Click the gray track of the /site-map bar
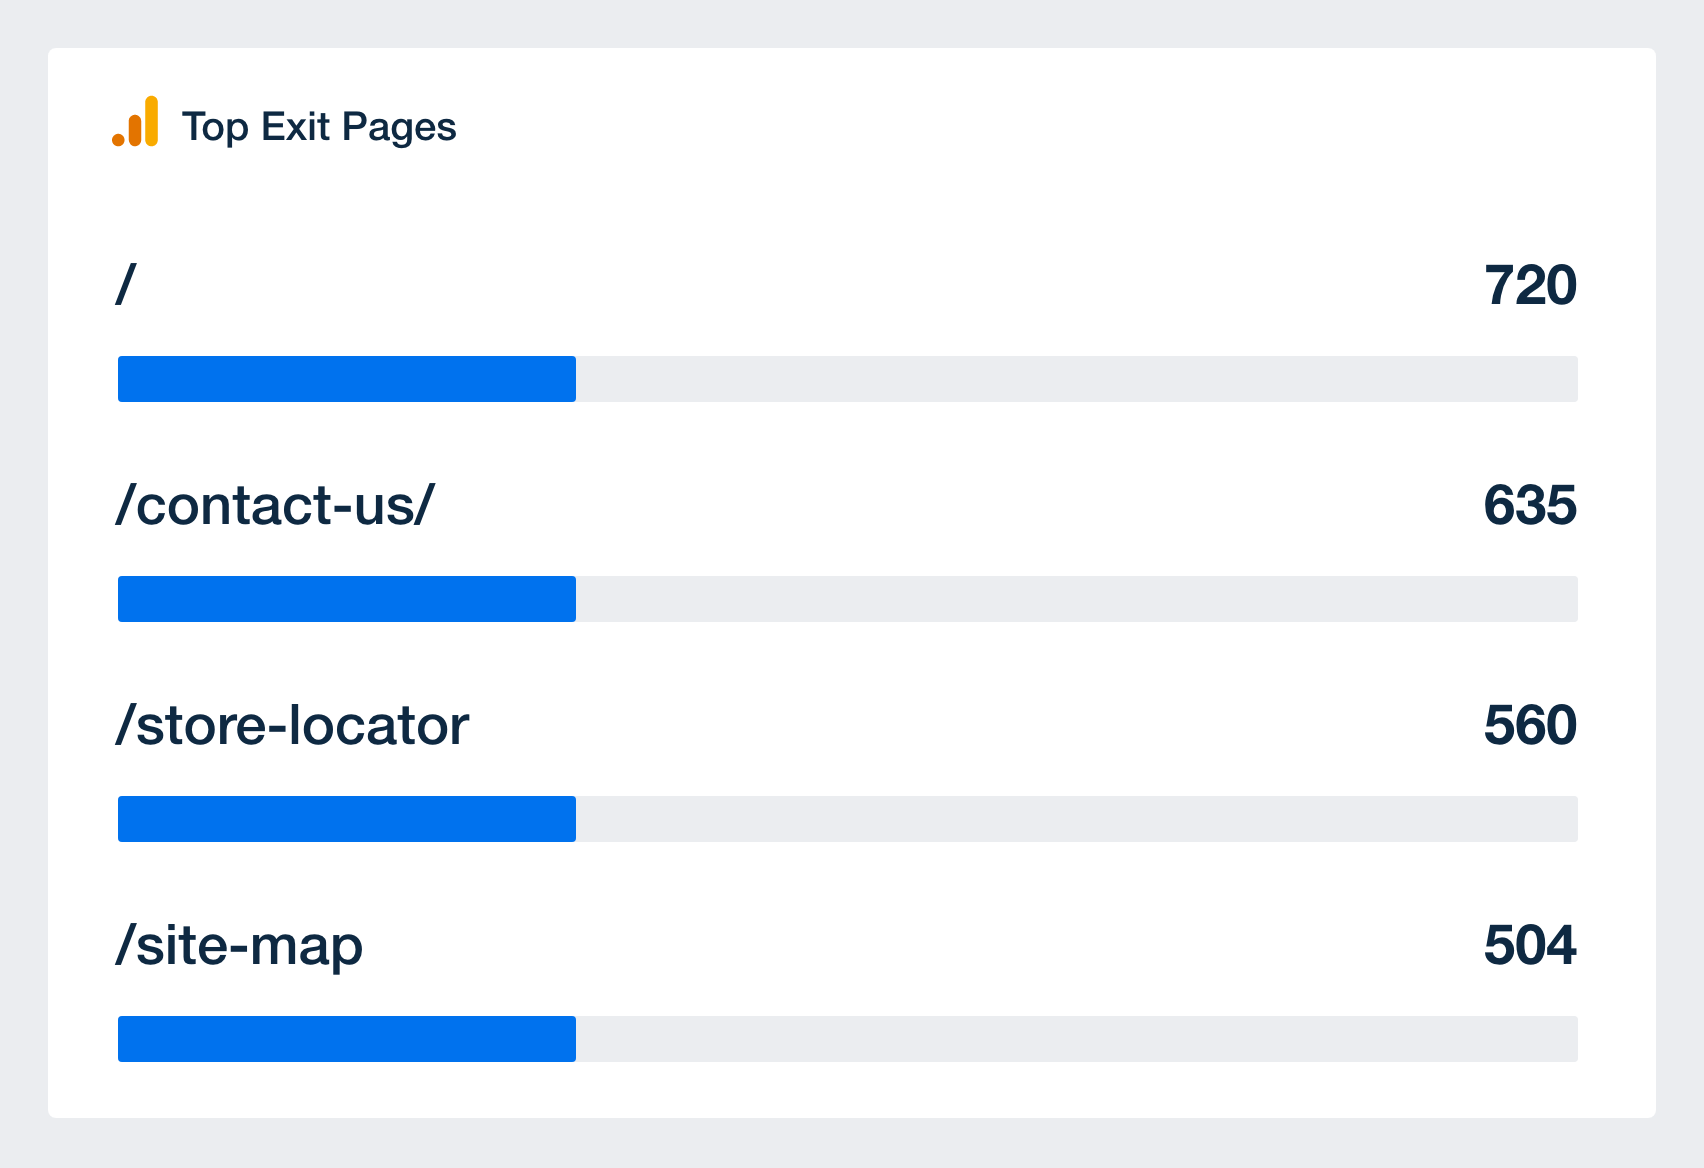Viewport: 1704px width, 1168px height. (1077, 1039)
